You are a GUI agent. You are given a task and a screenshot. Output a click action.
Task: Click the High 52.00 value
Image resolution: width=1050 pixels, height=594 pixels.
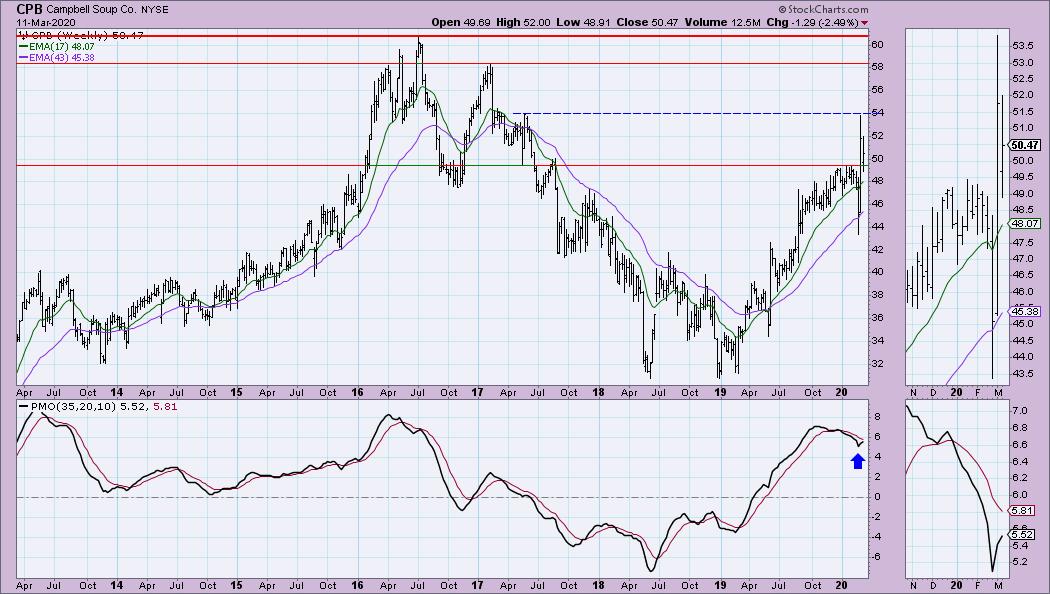click(x=522, y=22)
